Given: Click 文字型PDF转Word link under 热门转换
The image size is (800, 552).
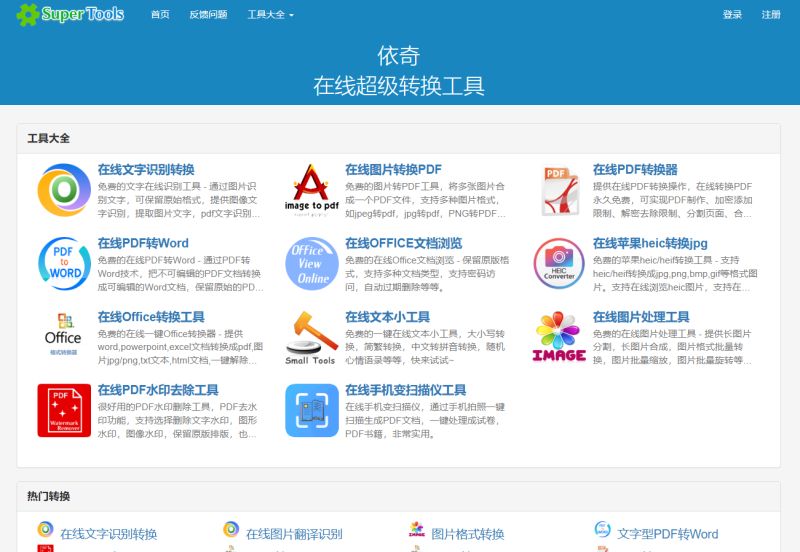Looking at the screenshot, I should click(x=667, y=534).
